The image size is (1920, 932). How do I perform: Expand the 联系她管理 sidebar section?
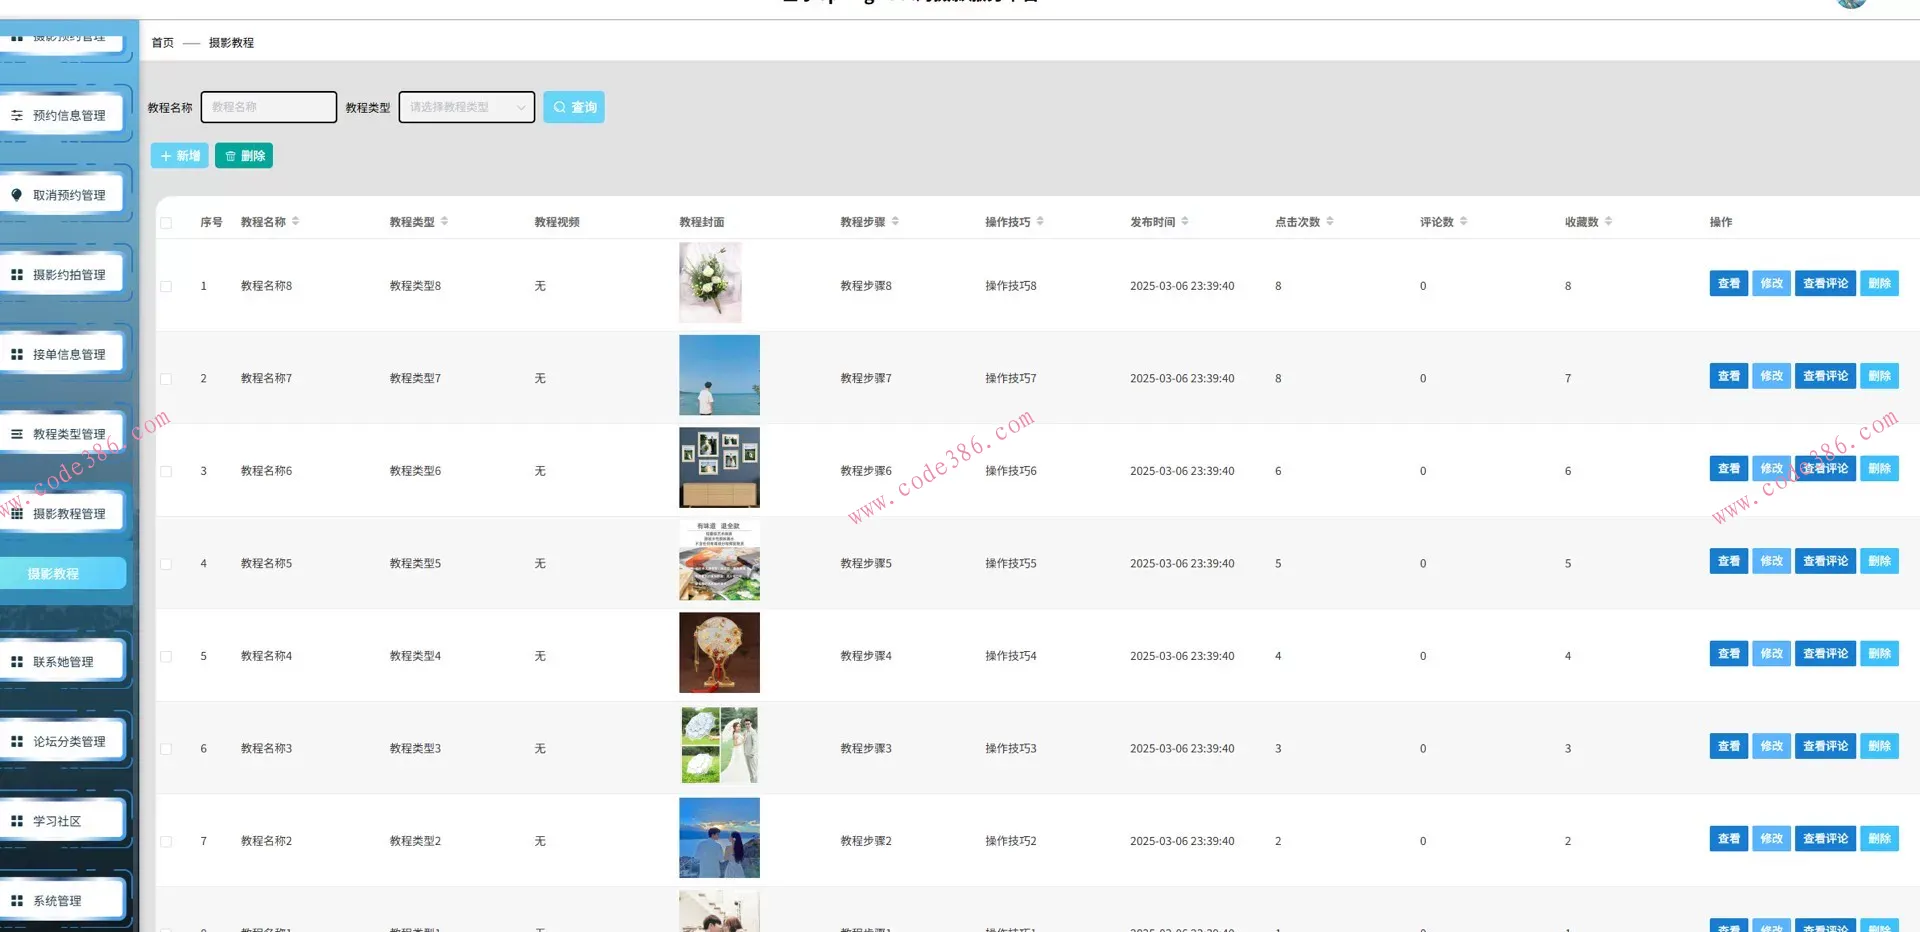(x=63, y=662)
